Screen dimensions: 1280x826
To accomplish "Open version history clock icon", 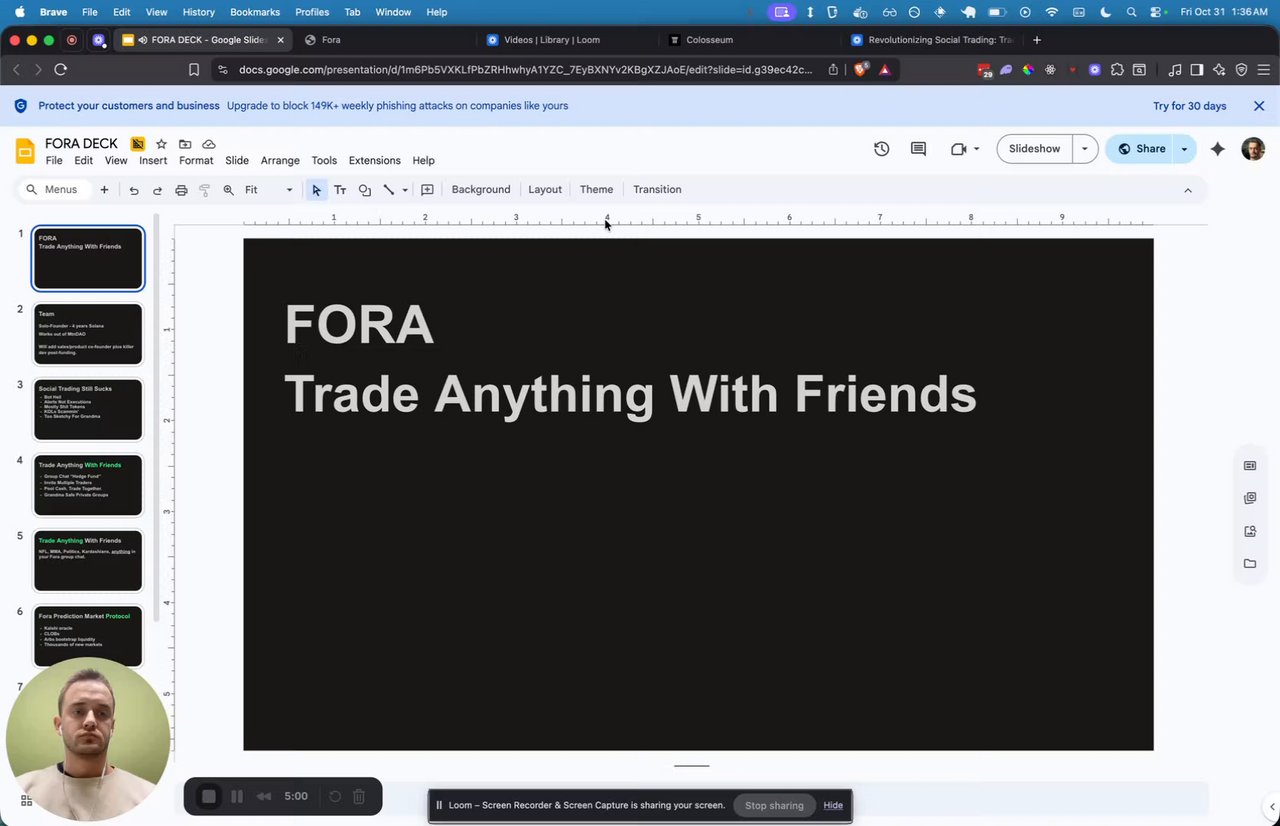I will pos(881,149).
